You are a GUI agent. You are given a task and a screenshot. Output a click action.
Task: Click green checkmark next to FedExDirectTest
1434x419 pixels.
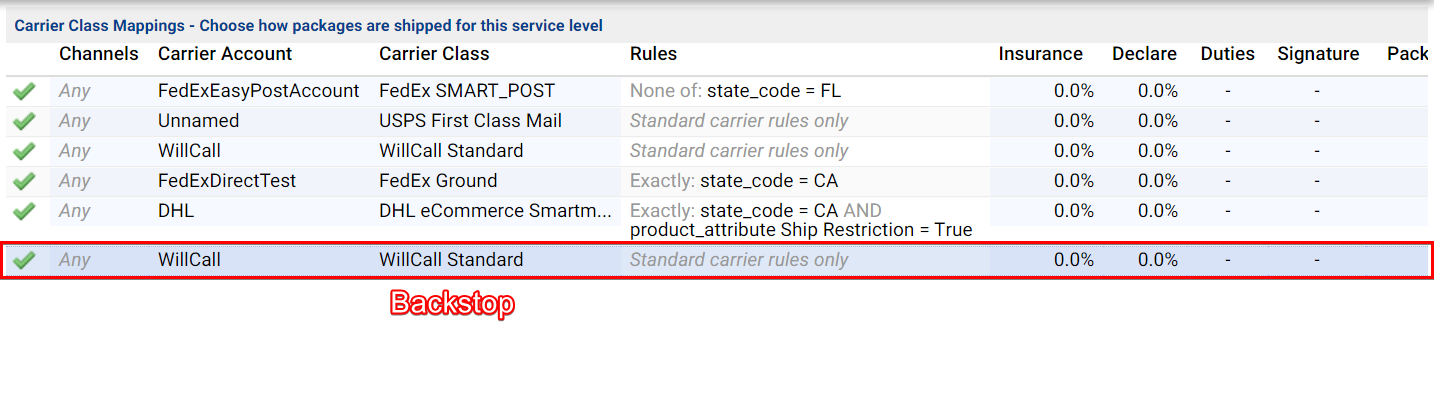point(24,181)
